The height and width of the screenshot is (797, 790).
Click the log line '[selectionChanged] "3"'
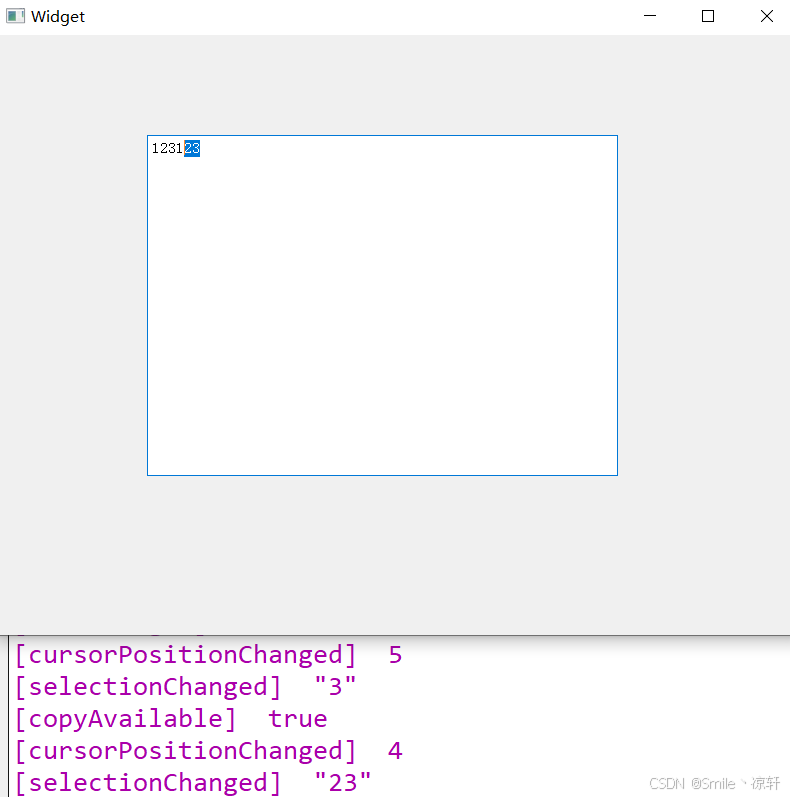pos(186,687)
